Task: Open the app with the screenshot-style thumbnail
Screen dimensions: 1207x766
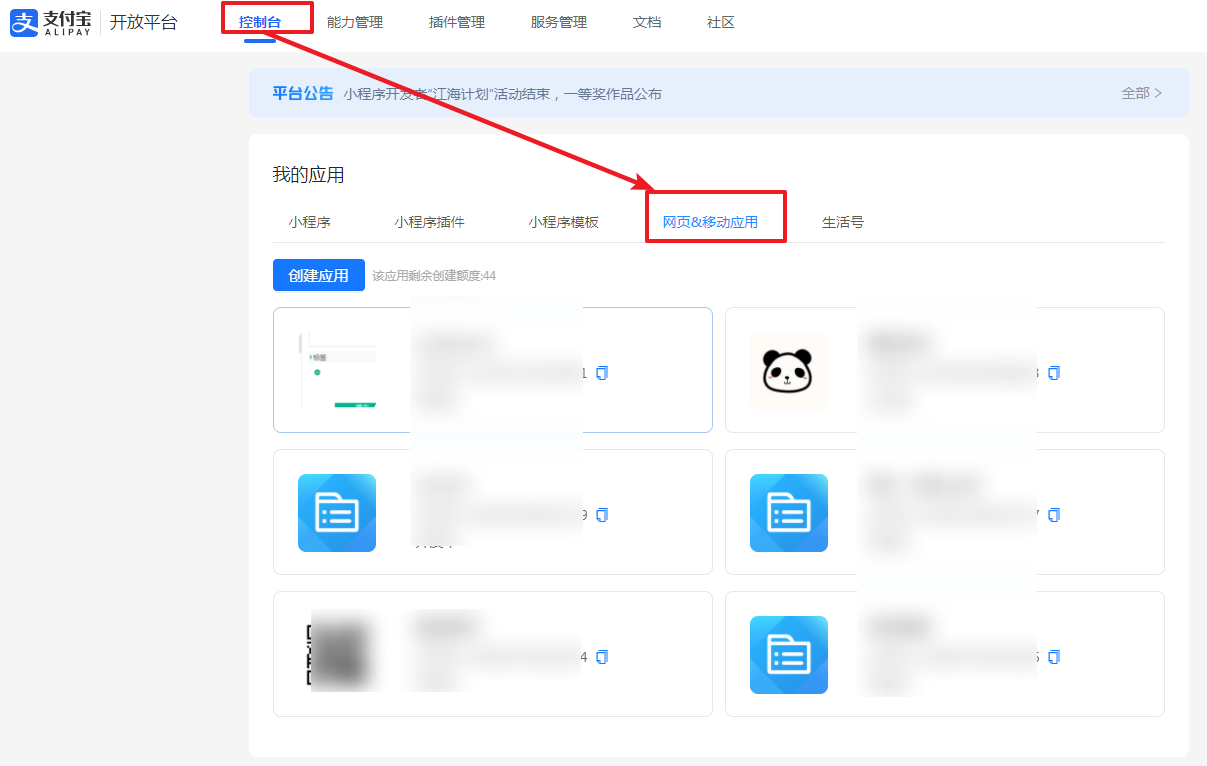Action: [x=337, y=371]
